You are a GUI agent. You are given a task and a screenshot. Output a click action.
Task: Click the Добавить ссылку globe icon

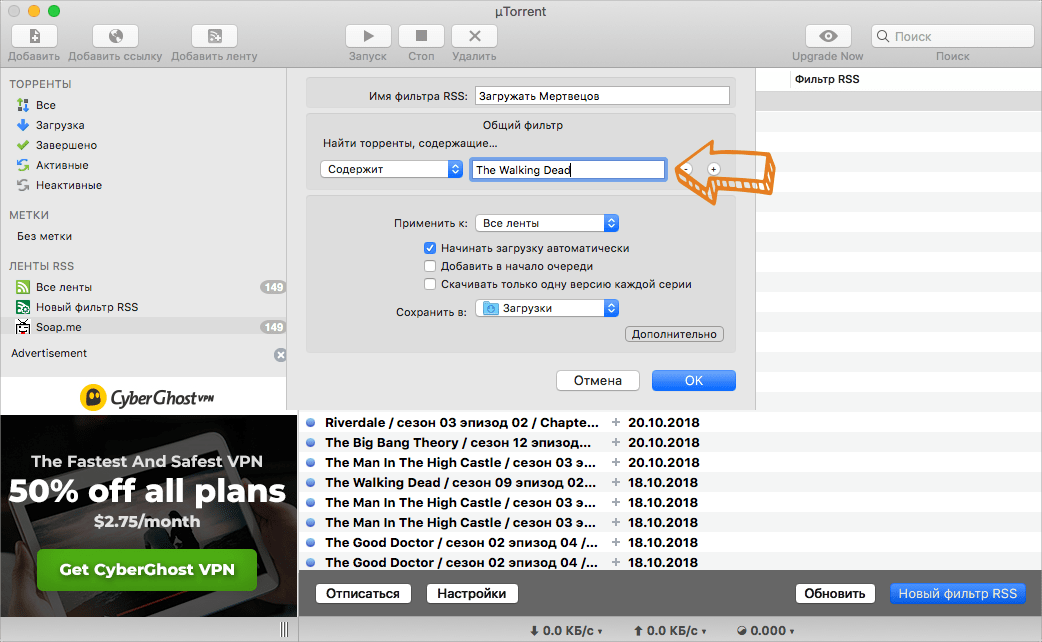[116, 36]
